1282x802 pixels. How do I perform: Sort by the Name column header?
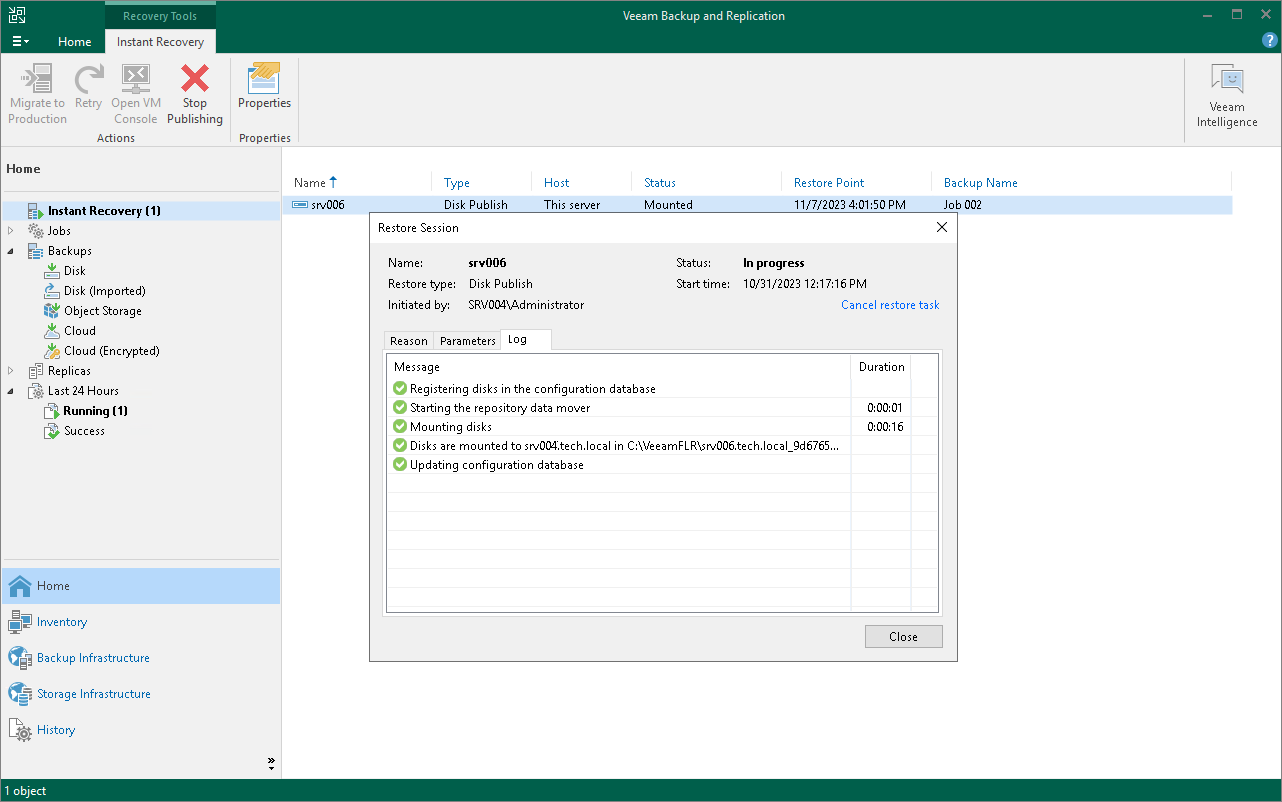[314, 182]
